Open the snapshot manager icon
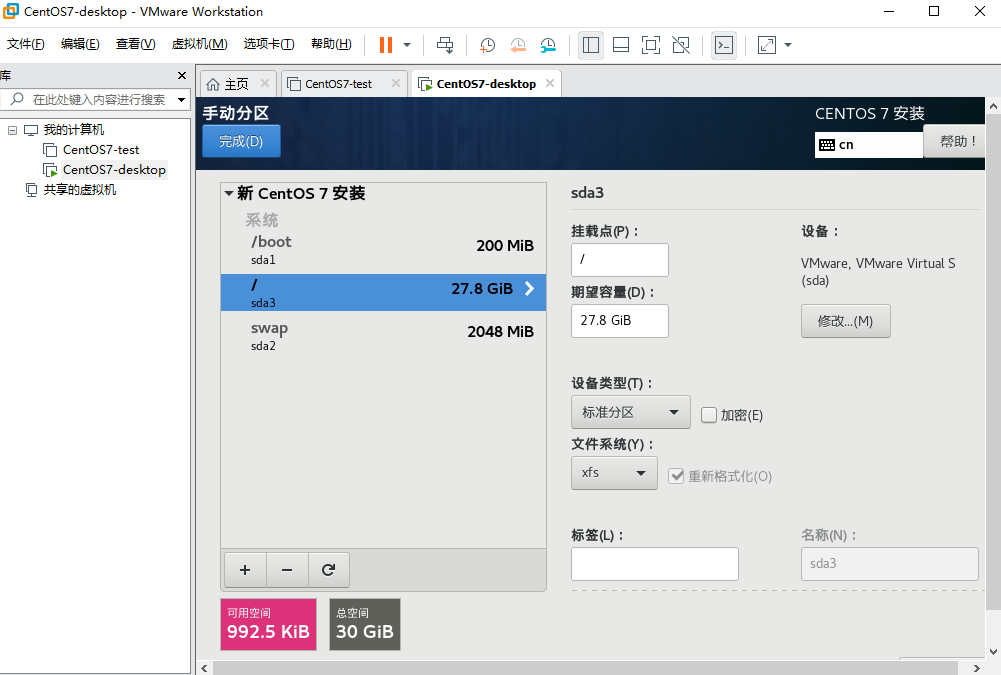Viewport: 1001px width, 675px height. (548, 45)
